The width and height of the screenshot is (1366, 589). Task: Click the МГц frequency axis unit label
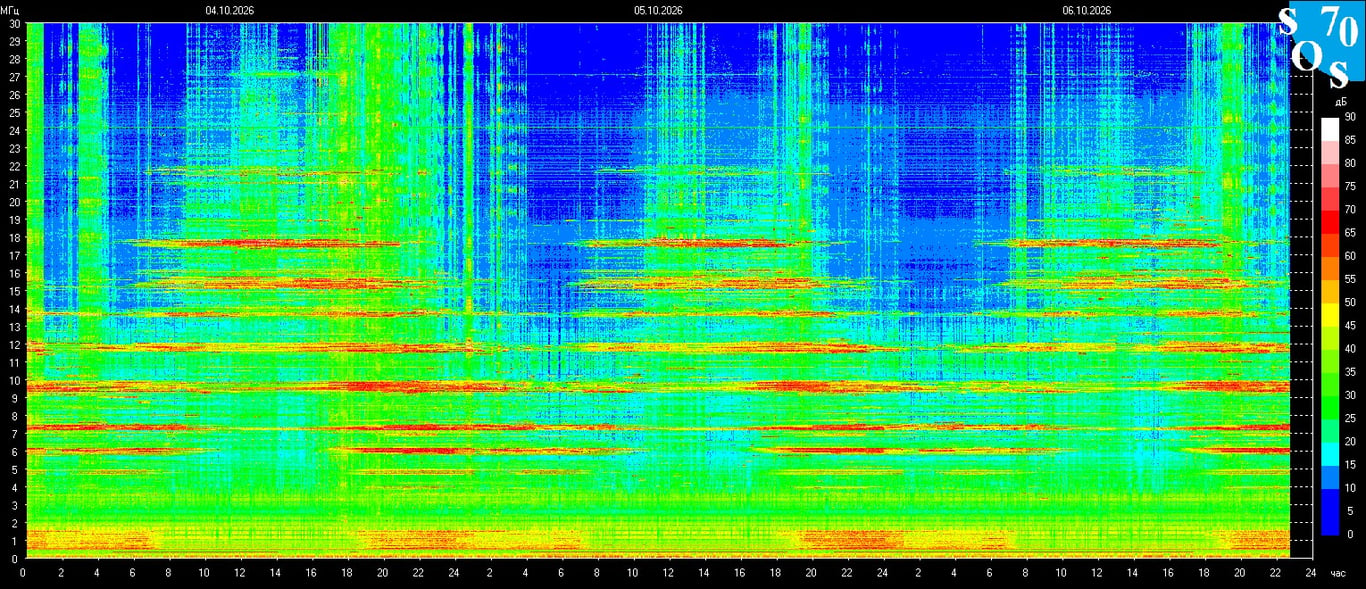(10, 10)
